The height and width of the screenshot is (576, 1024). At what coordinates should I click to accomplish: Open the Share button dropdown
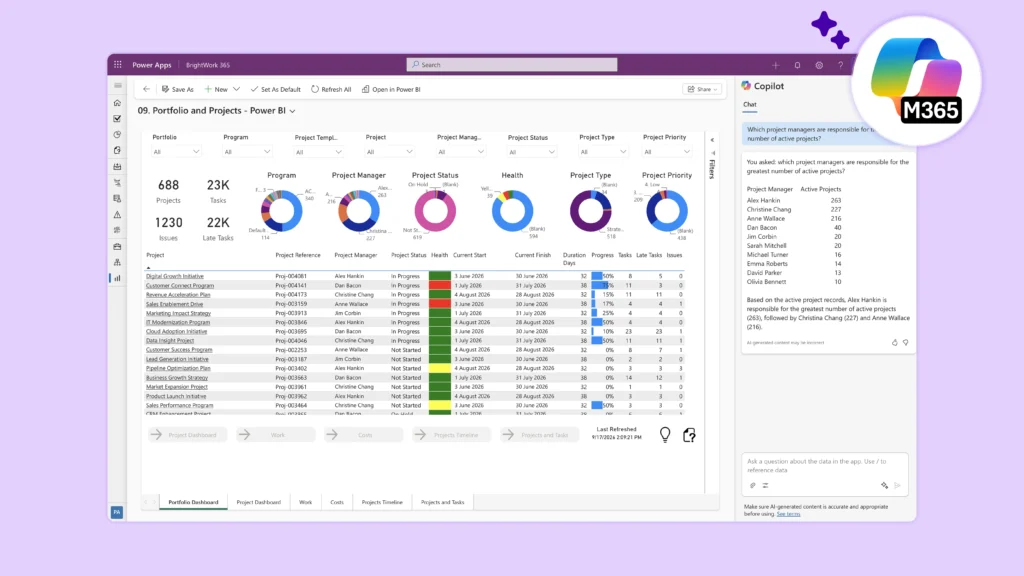[703, 89]
